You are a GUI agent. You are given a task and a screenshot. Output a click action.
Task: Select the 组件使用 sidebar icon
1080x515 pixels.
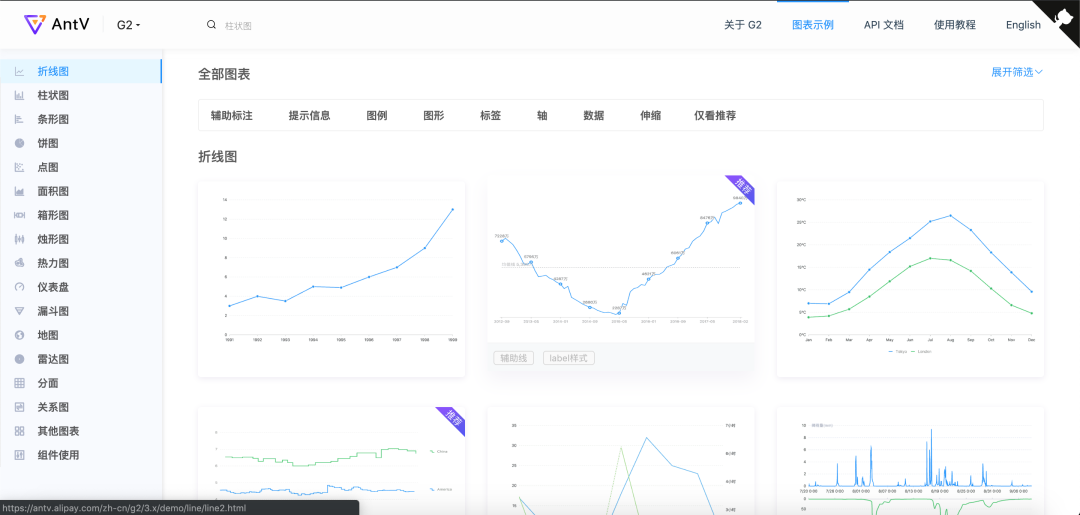tap(19, 455)
